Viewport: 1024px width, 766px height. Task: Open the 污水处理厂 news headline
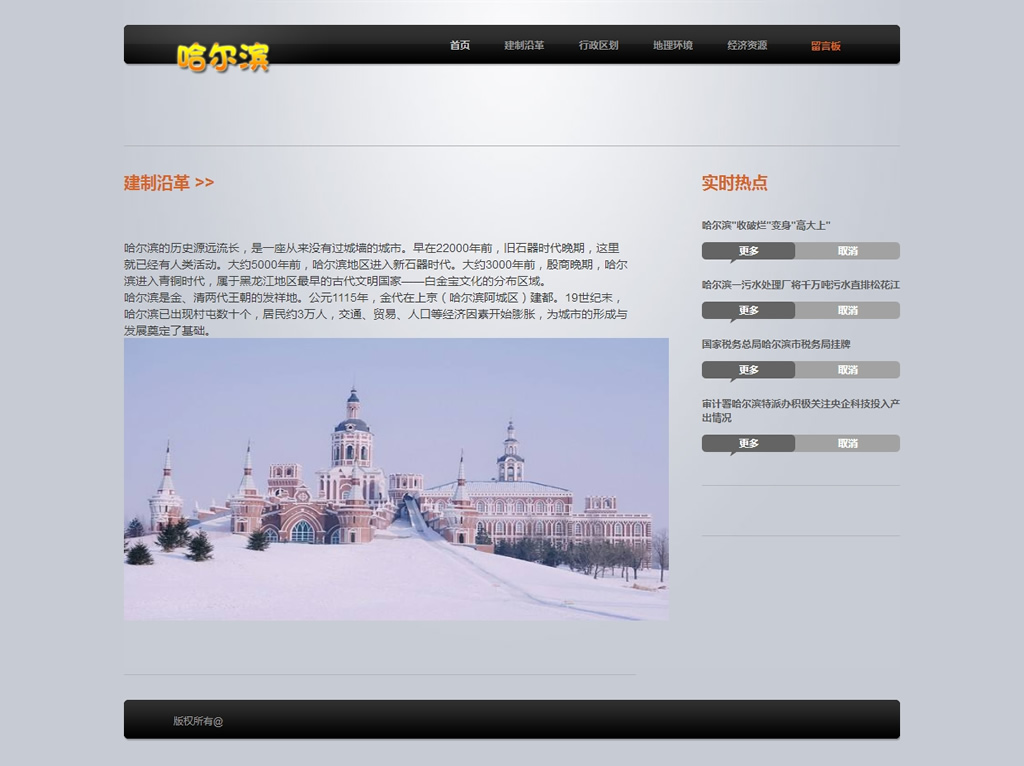[x=800, y=285]
